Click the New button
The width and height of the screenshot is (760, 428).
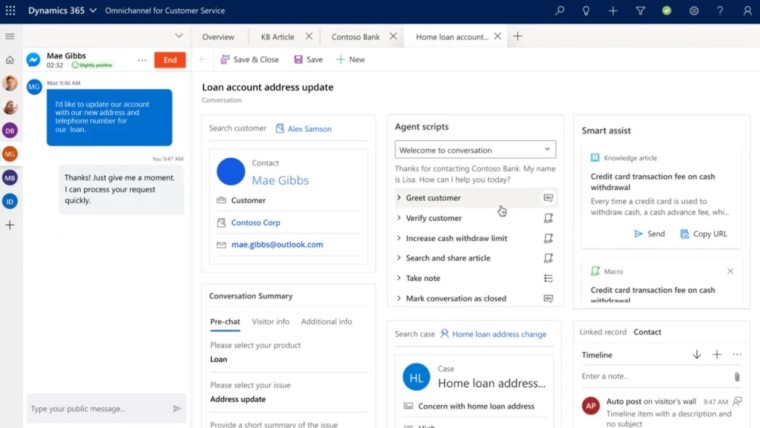coord(350,60)
